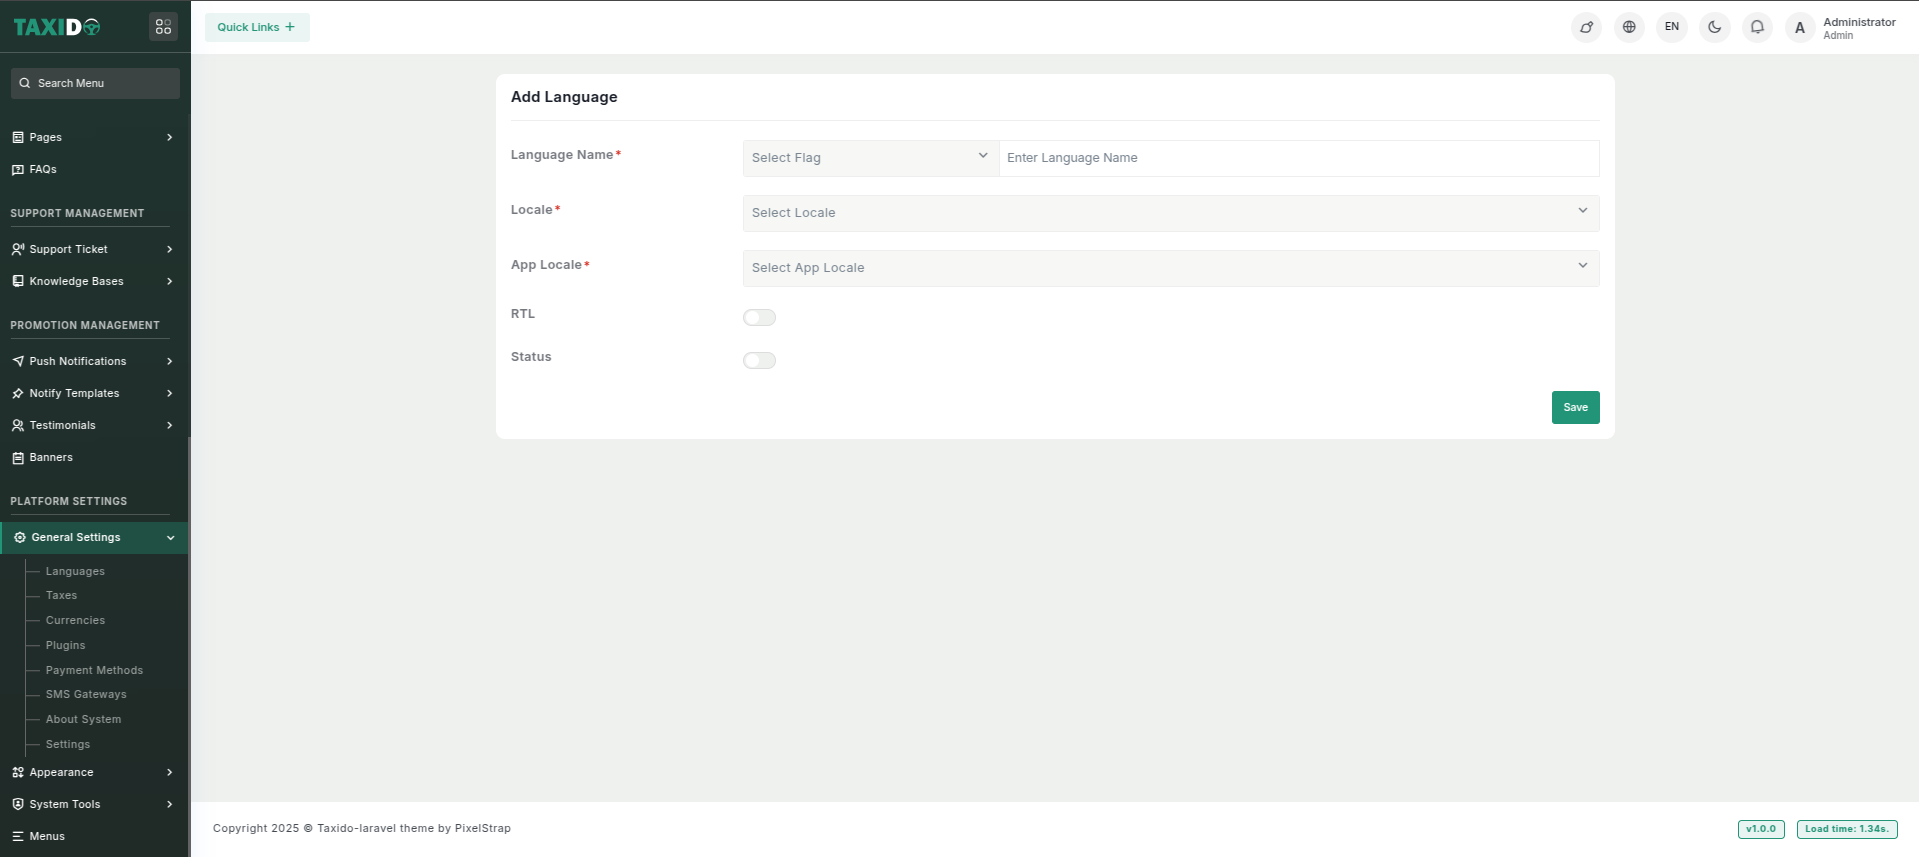The width and height of the screenshot is (1919, 857).
Task: Open Languages in the sidebar submenu
Action: coord(75,572)
